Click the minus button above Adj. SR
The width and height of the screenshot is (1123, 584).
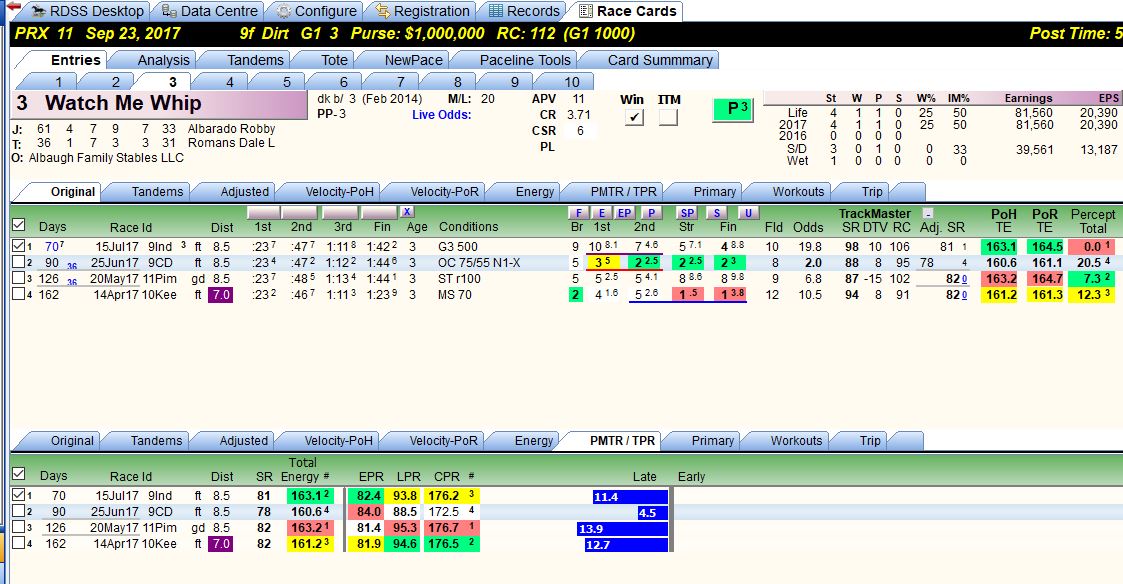(927, 213)
